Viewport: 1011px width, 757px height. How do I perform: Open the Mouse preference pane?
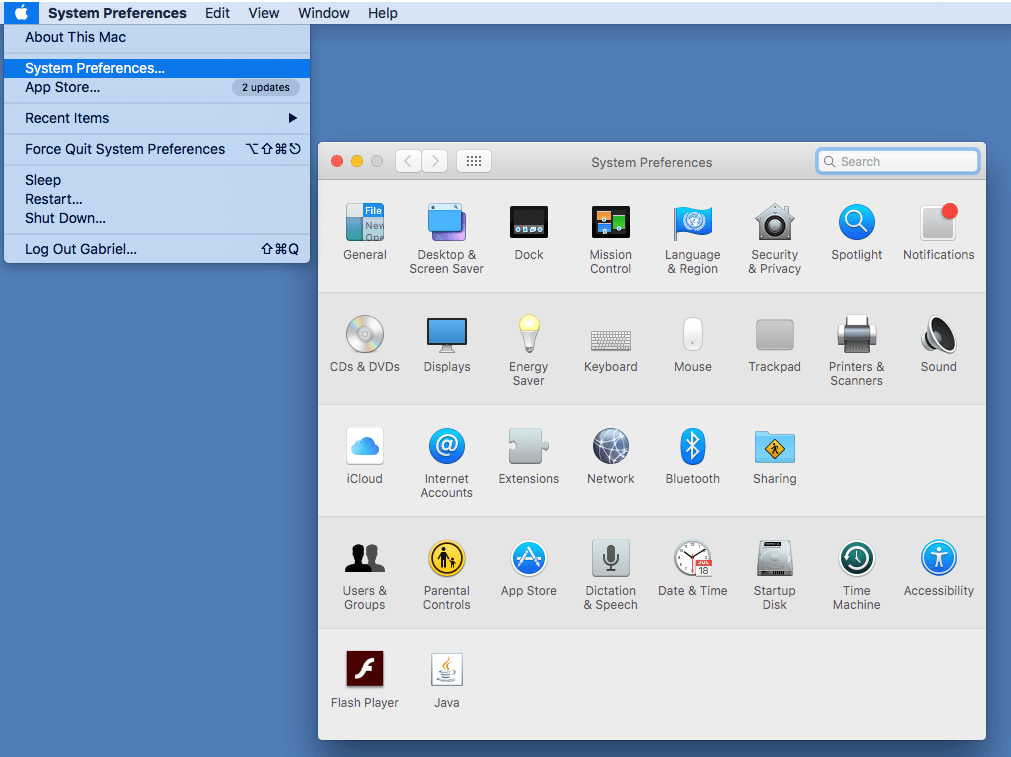(x=692, y=344)
